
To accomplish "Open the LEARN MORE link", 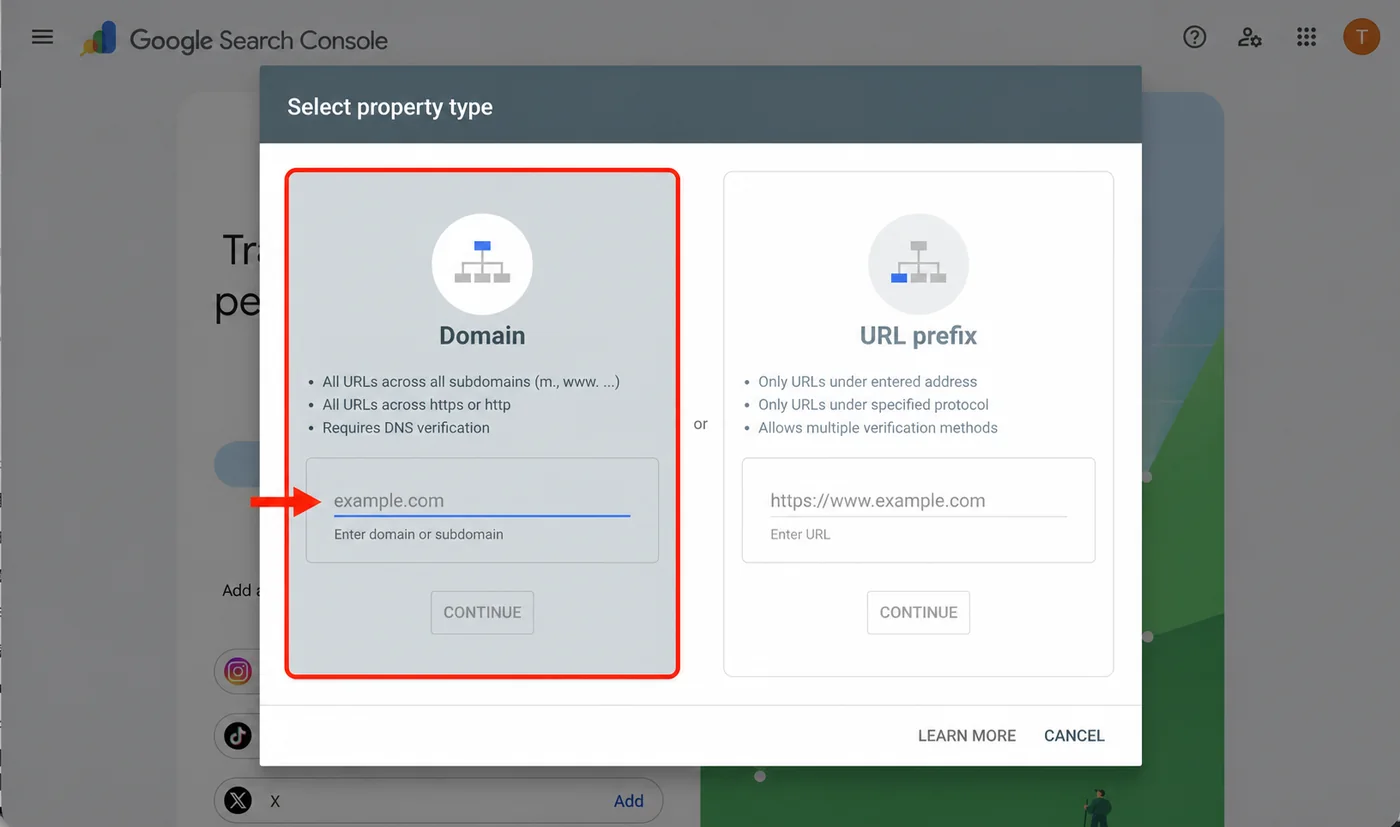I will (x=967, y=736).
